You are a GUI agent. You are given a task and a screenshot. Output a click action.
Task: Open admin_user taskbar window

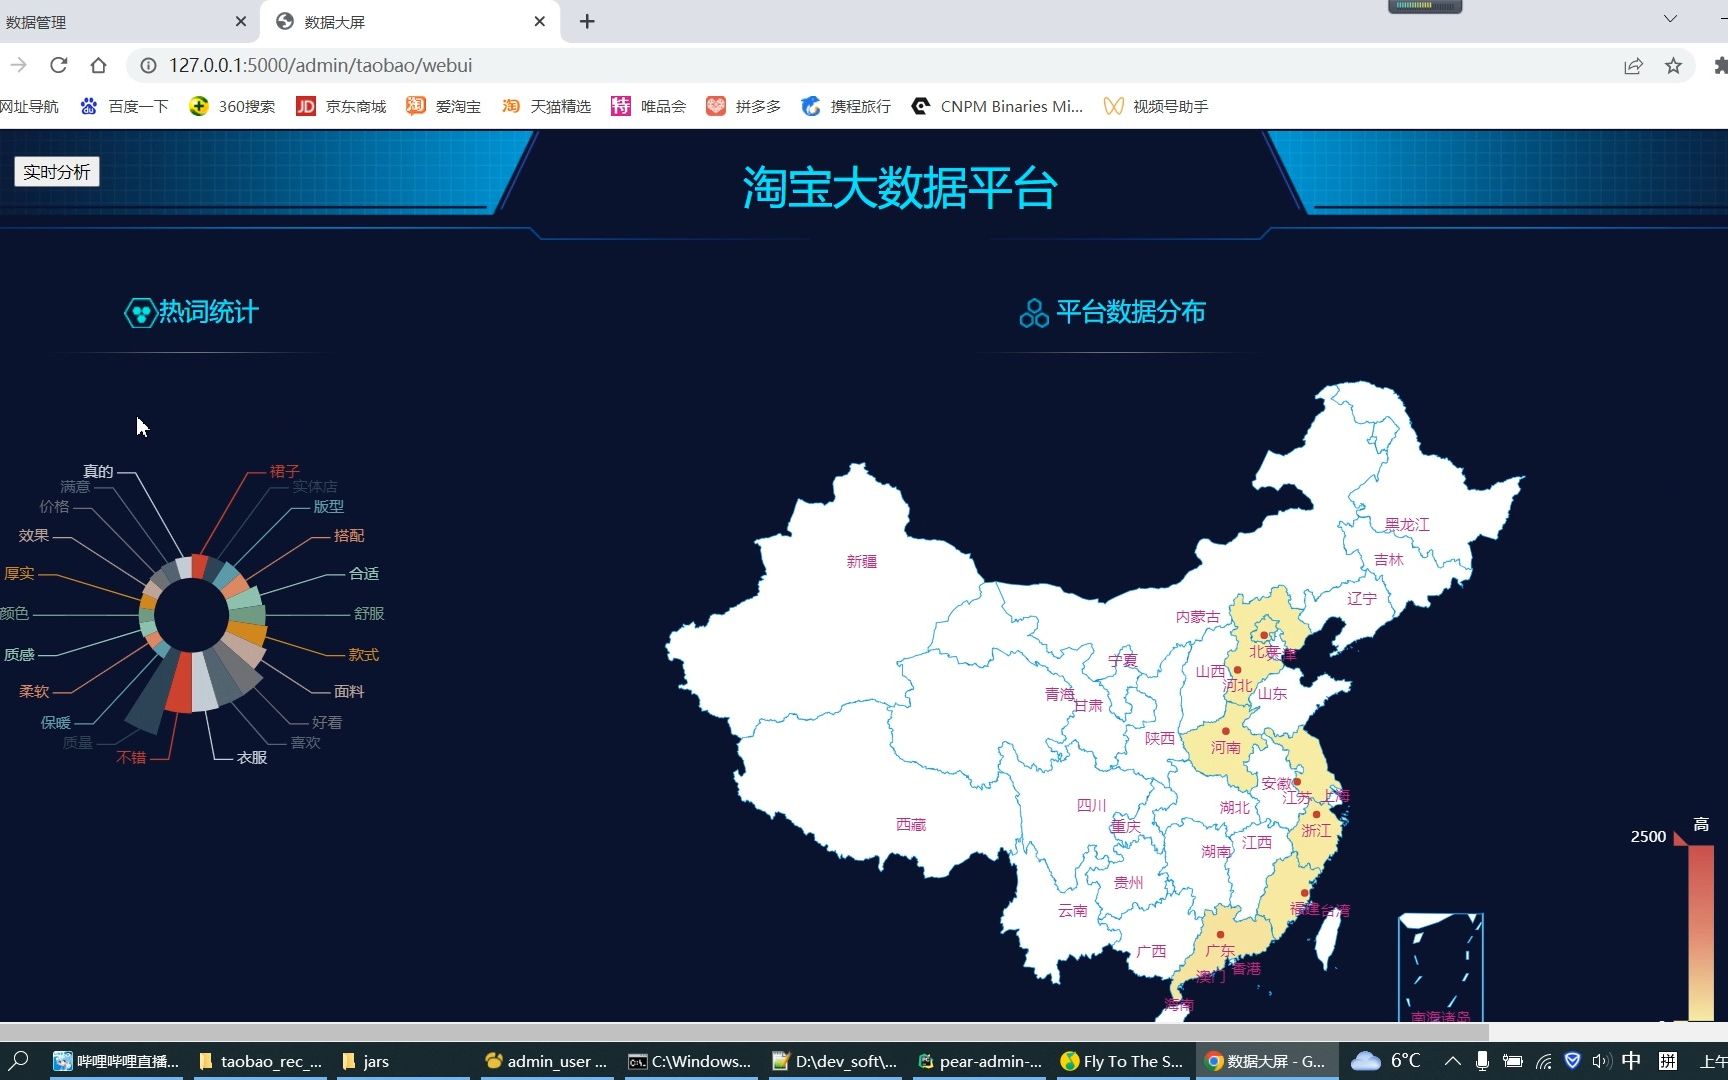(x=547, y=1061)
